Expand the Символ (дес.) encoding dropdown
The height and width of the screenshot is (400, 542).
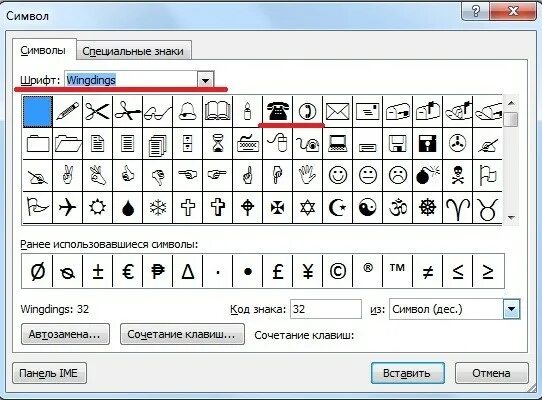coord(511,309)
